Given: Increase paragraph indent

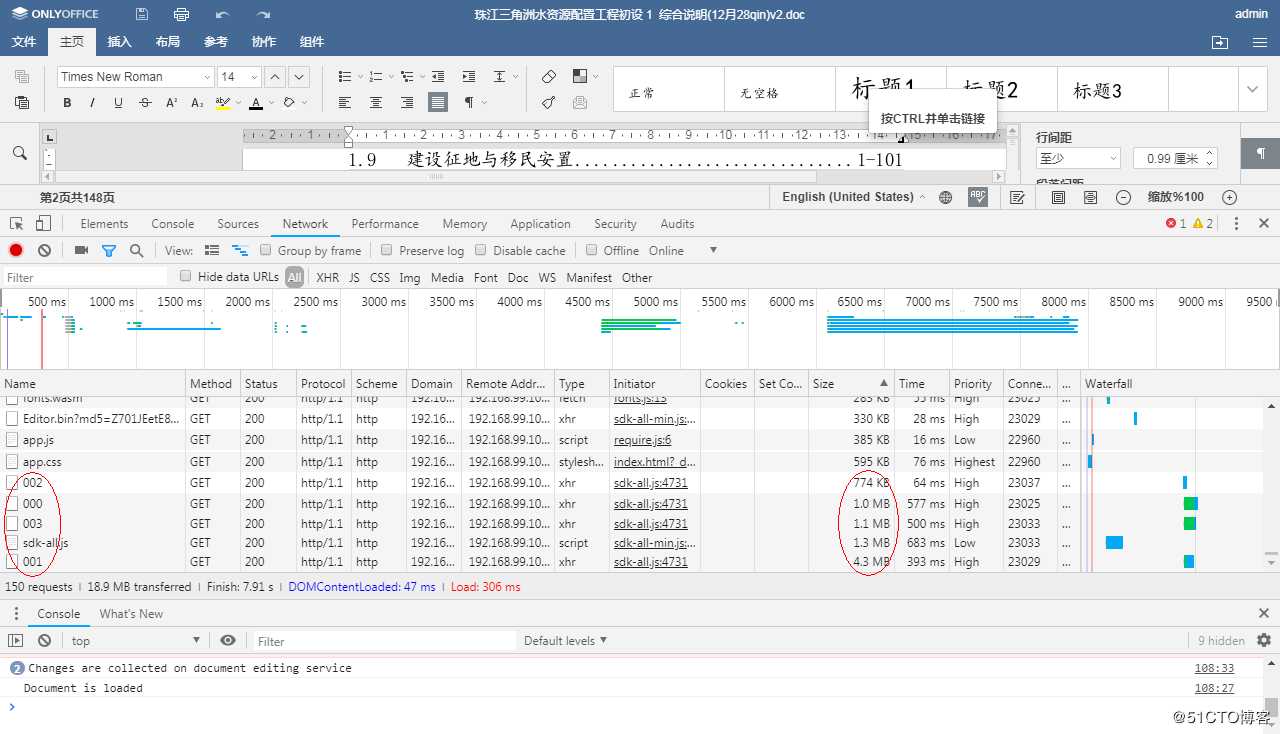Looking at the screenshot, I should (x=468, y=77).
